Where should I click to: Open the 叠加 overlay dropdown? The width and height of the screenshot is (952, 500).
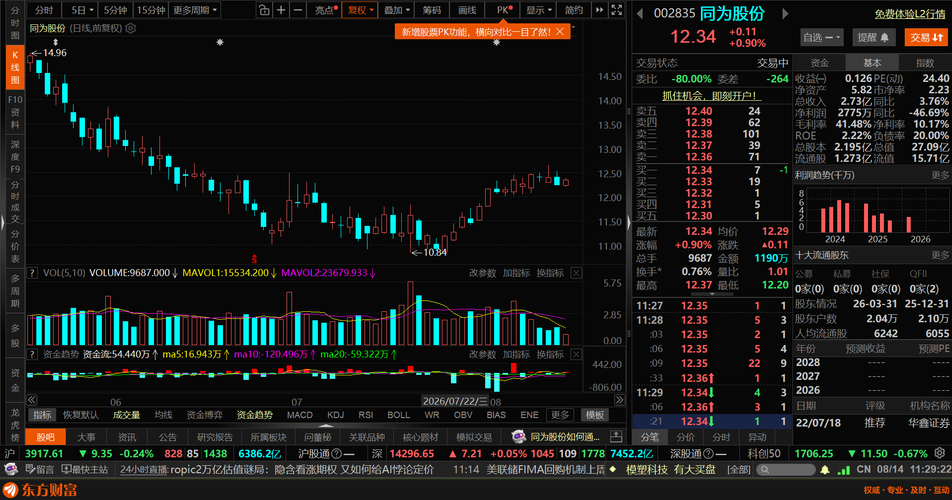click(x=397, y=10)
